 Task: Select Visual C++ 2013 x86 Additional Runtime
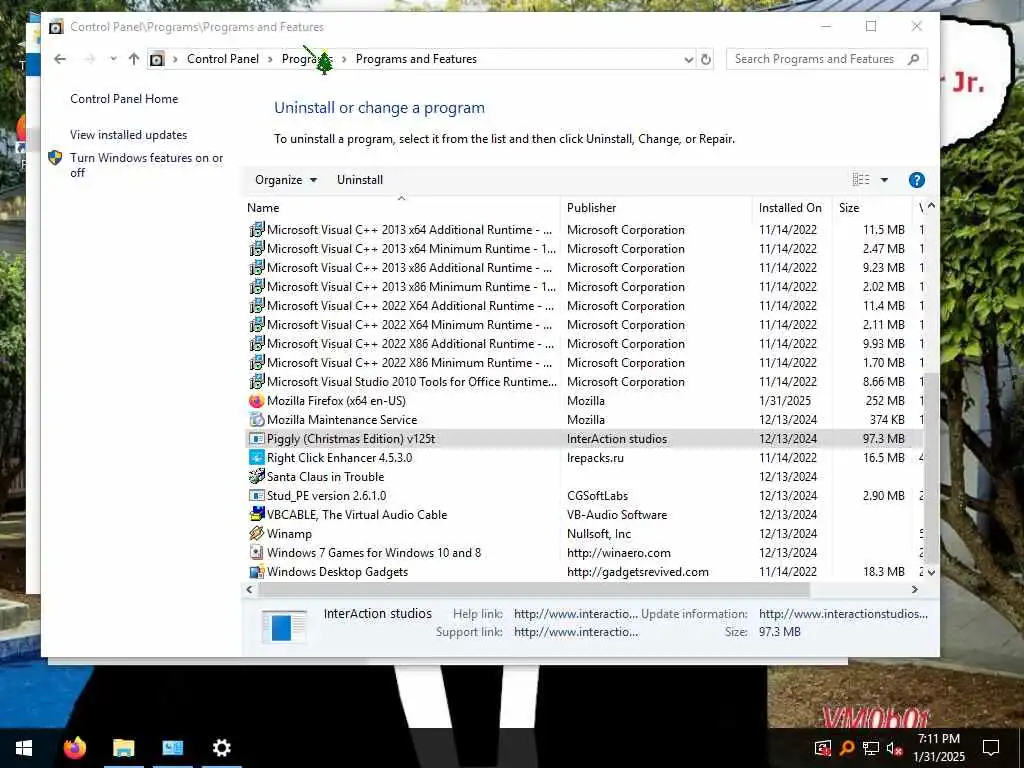584,268
